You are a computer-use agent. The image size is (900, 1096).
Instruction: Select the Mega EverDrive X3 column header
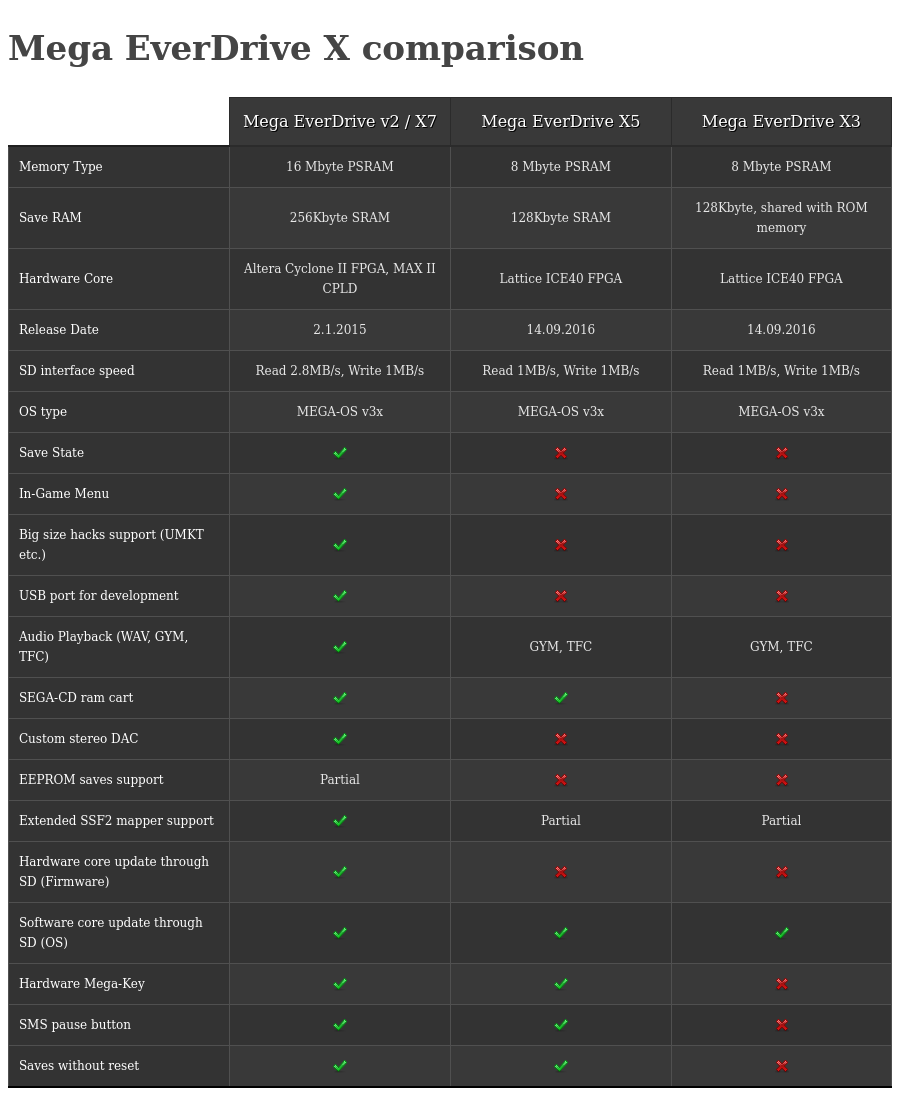click(781, 122)
